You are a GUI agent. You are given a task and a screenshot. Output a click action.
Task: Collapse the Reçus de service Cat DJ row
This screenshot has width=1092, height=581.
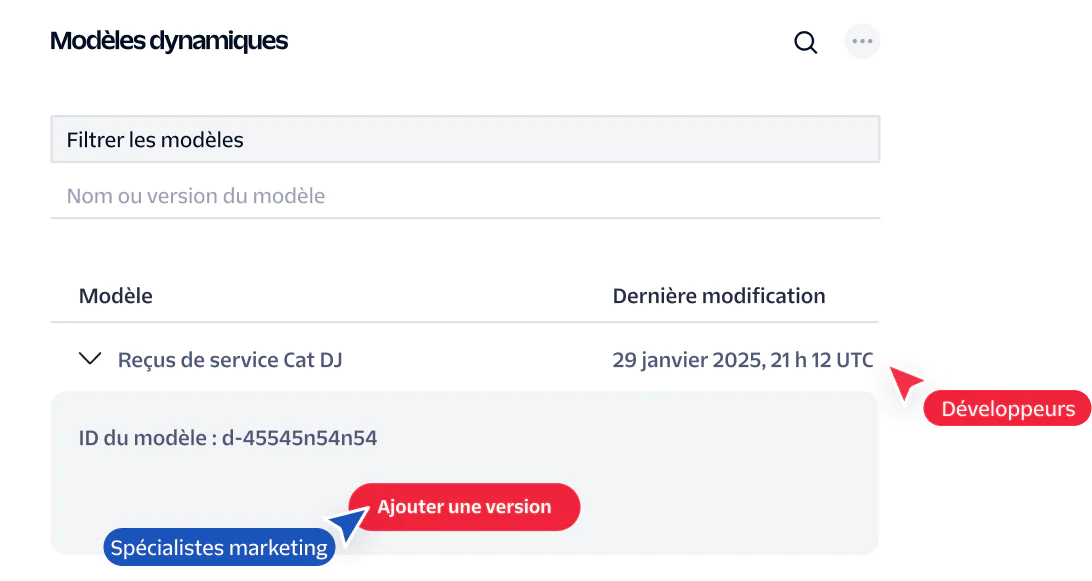click(90, 359)
